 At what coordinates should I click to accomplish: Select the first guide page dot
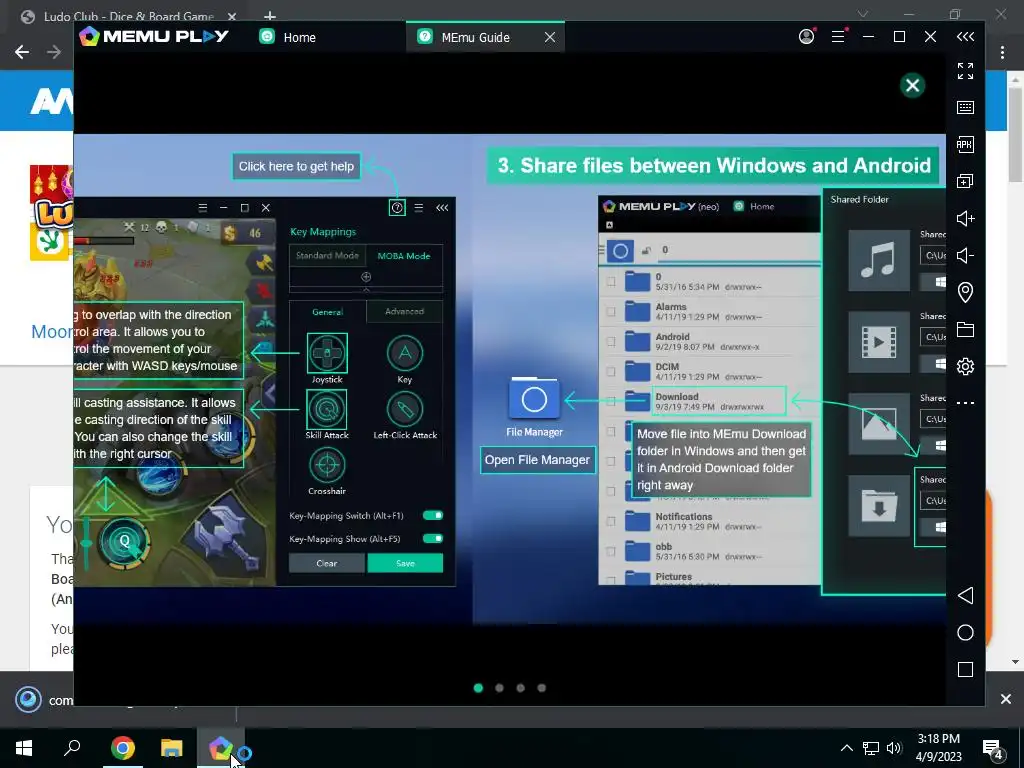478,688
